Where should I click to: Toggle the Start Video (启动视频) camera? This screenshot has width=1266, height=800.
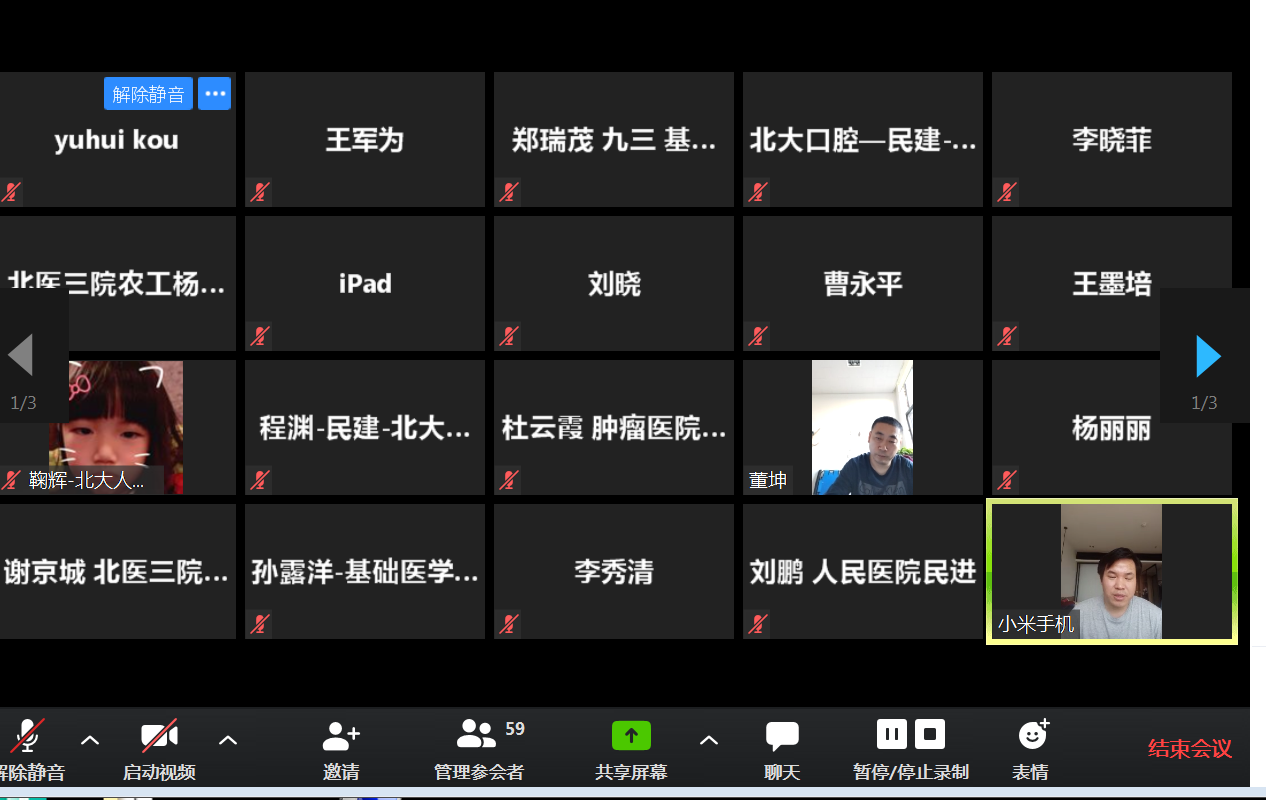point(159,738)
